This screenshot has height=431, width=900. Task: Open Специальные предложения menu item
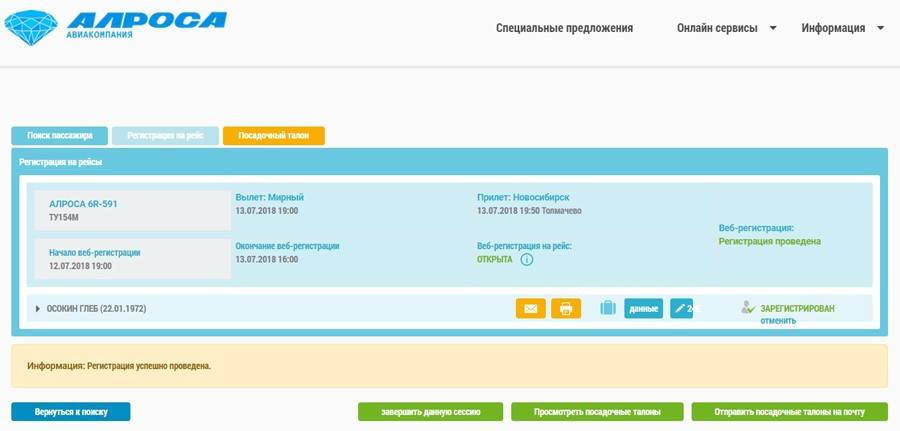(x=564, y=28)
